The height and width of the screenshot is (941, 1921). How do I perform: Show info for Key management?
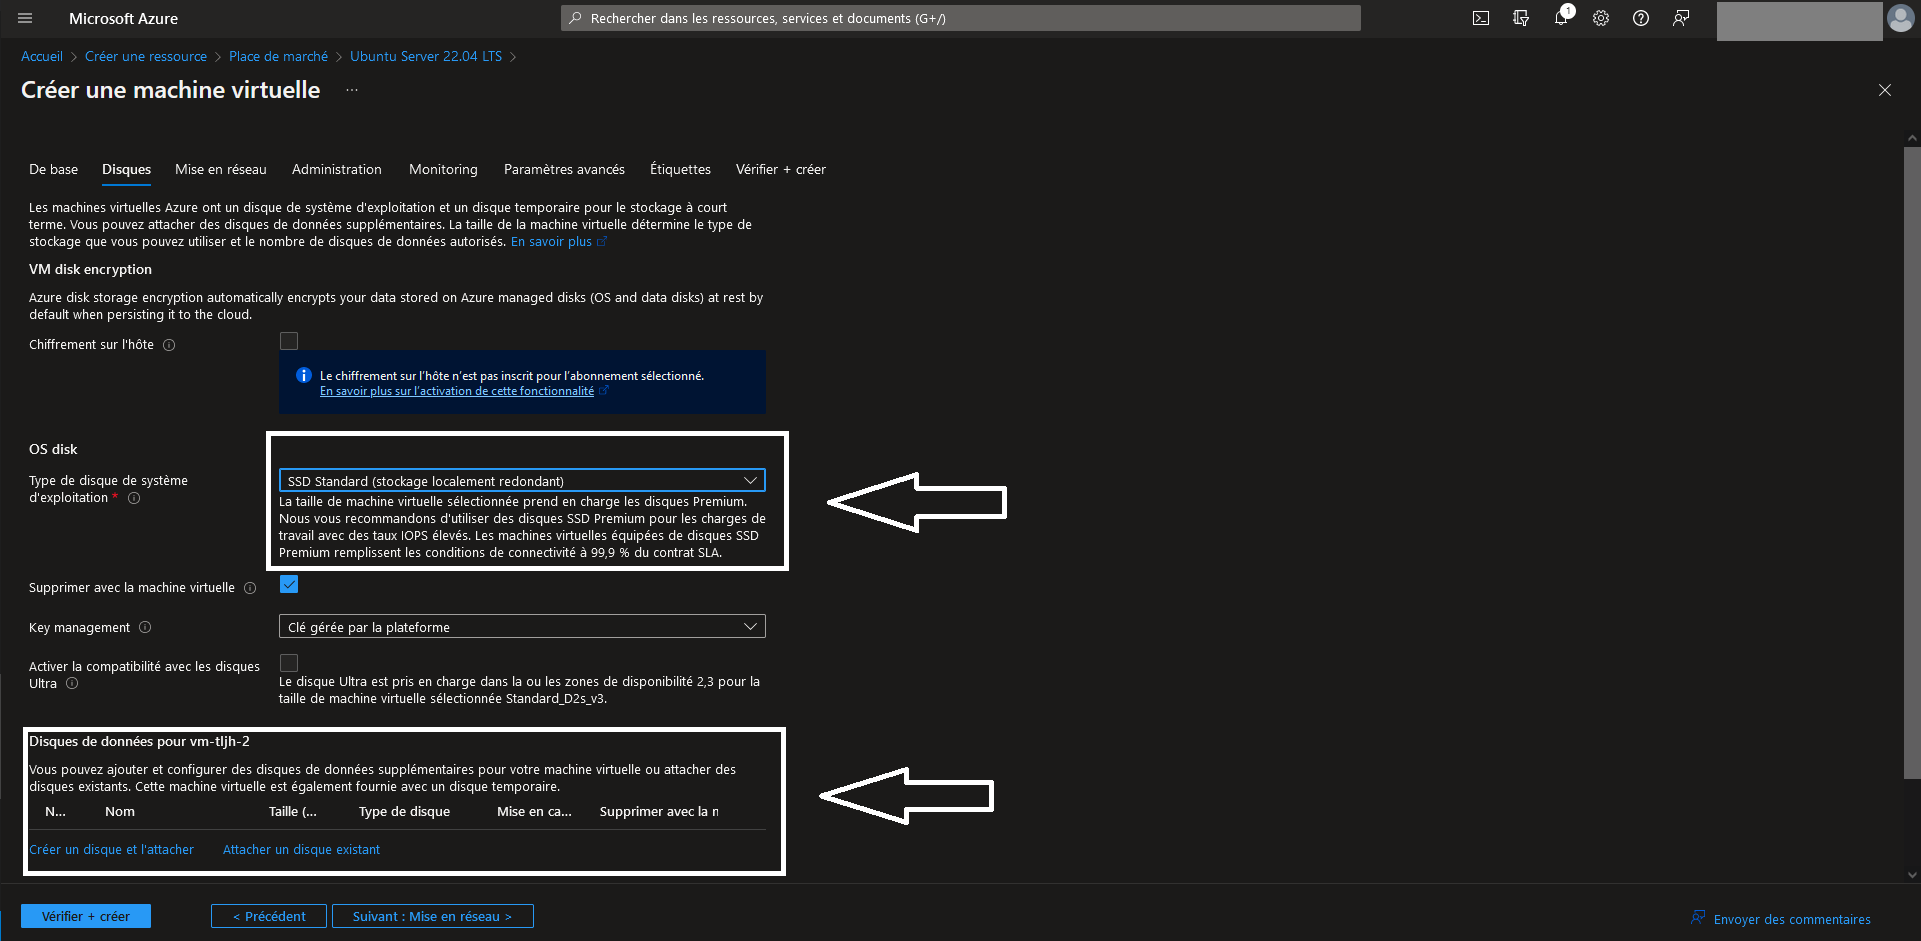pos(145,627)
